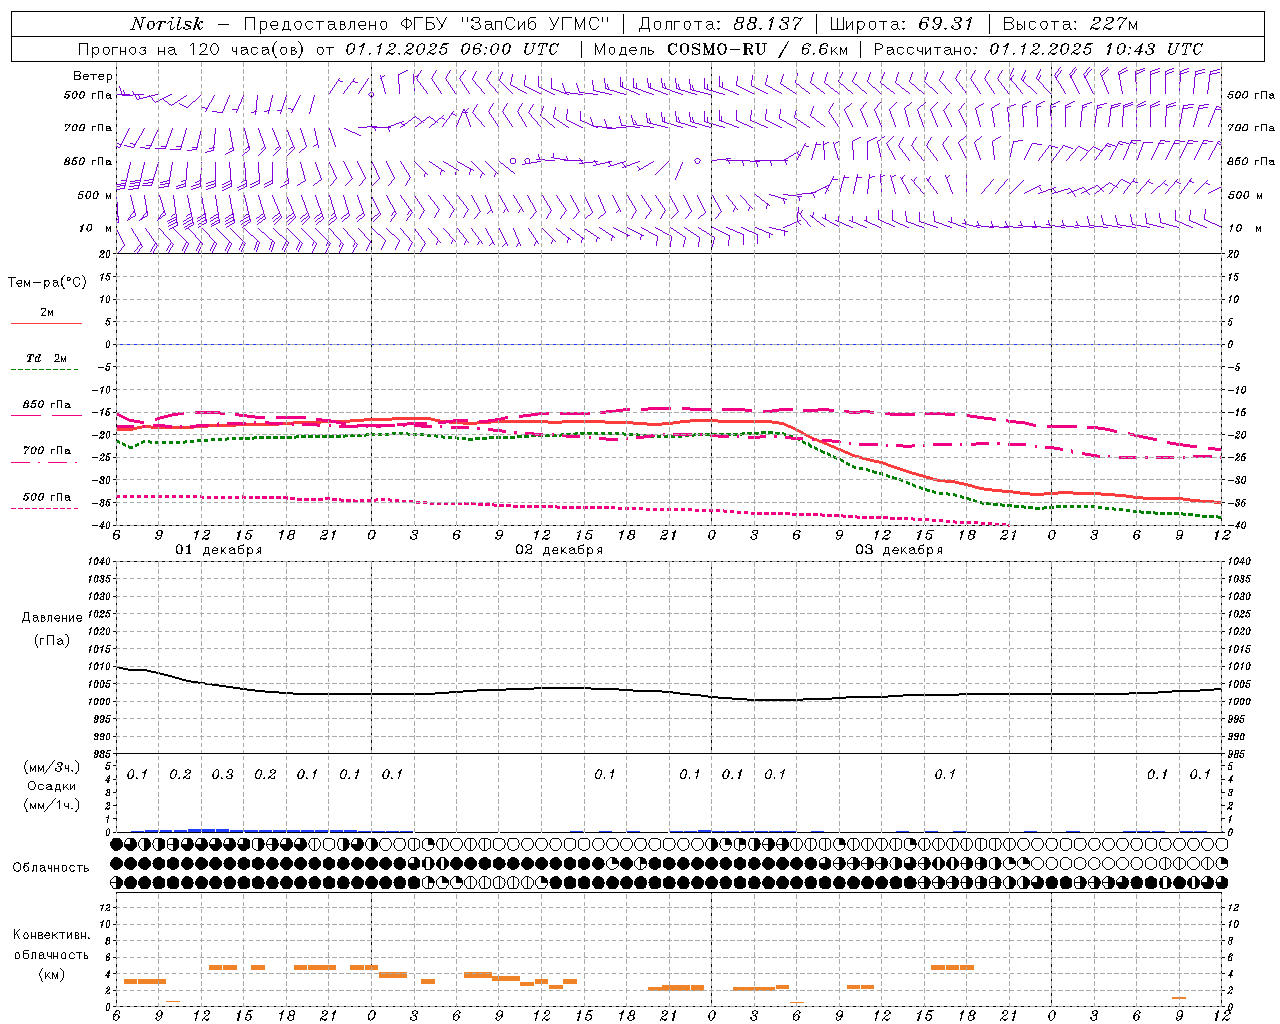Click the Norilsk station title
1280x1024 pixels.
tap(167, 24)
